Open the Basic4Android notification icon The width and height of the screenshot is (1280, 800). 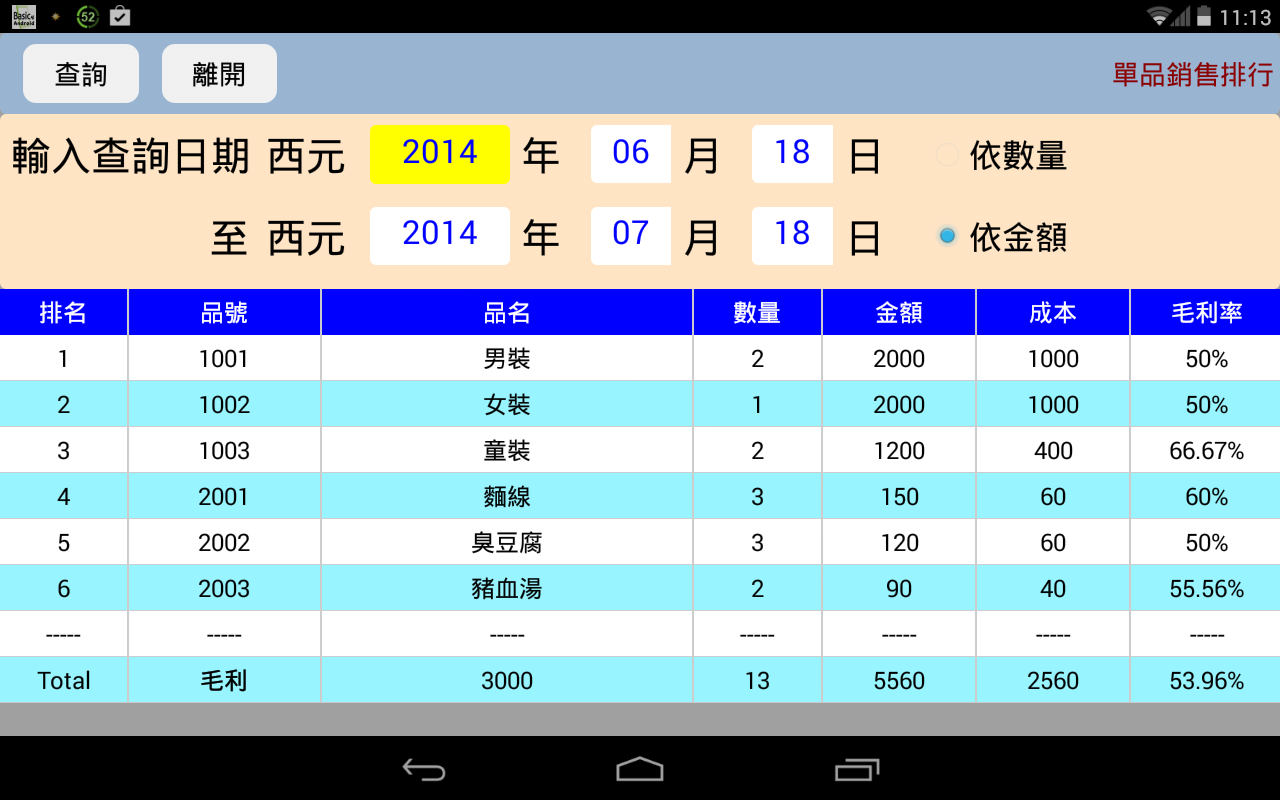click(24, 16)
